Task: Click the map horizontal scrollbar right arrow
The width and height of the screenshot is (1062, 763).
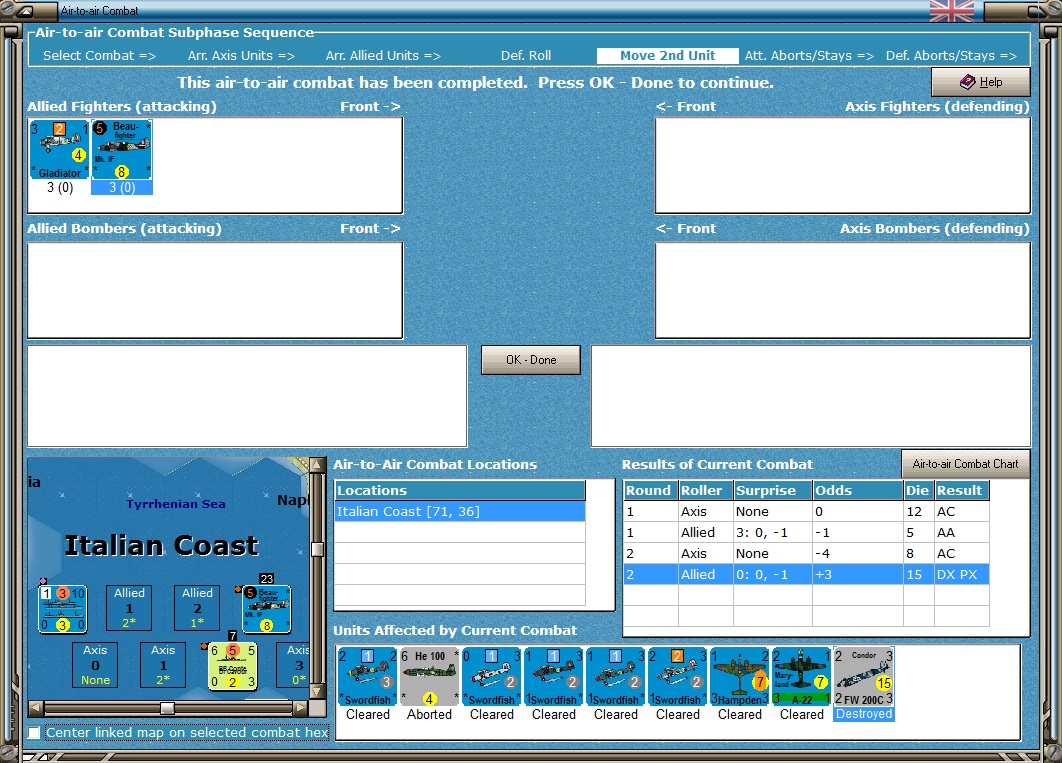Action: coord(300,708)
